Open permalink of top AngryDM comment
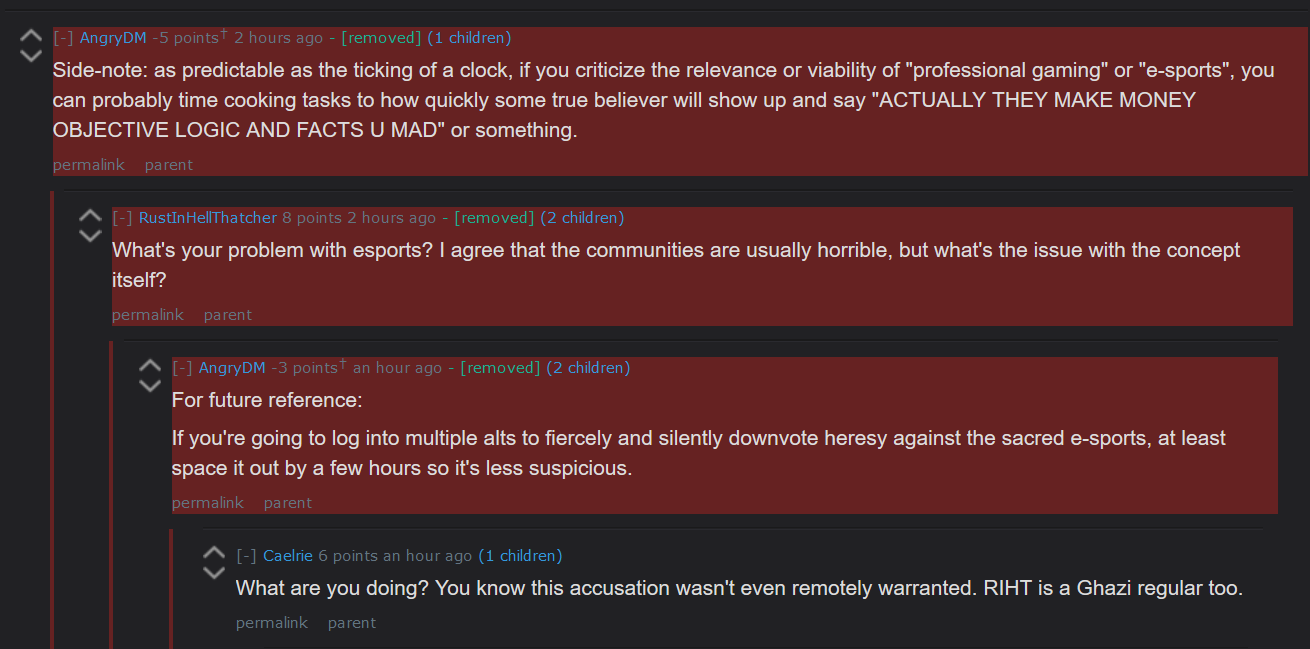1310x649 pixels. coord(89,165)
